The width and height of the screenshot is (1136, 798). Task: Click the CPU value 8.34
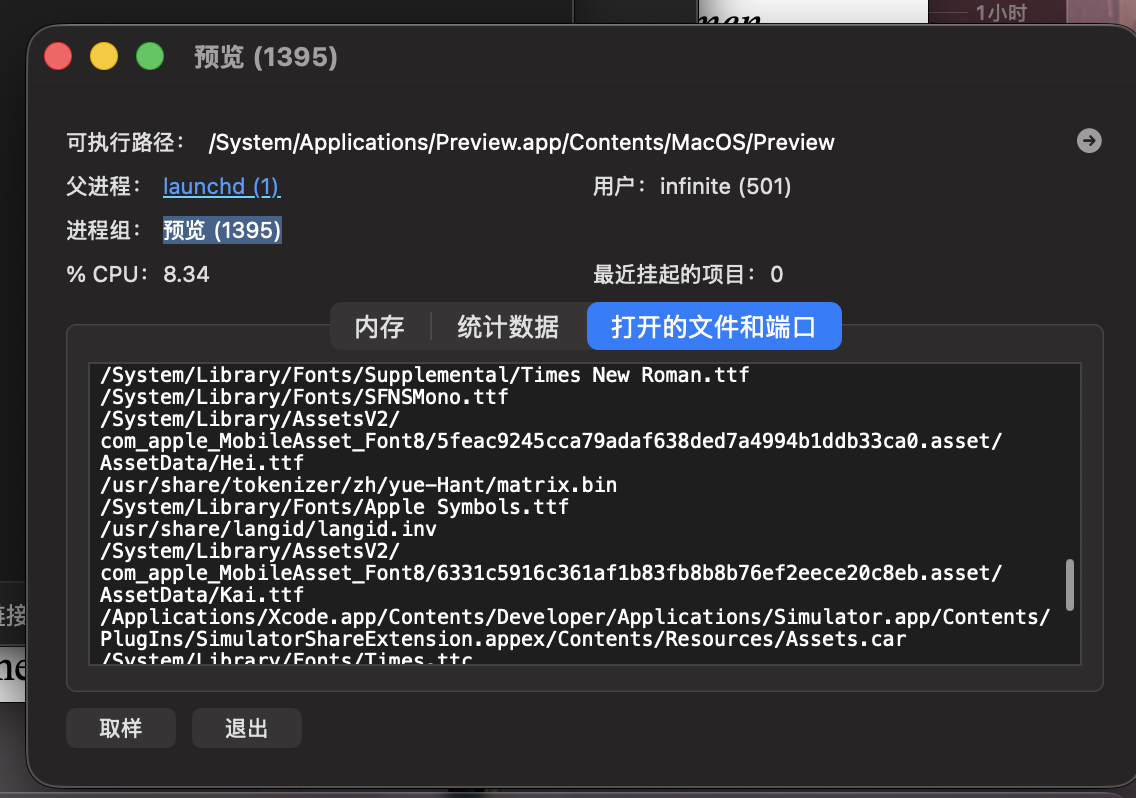point(186,274)
